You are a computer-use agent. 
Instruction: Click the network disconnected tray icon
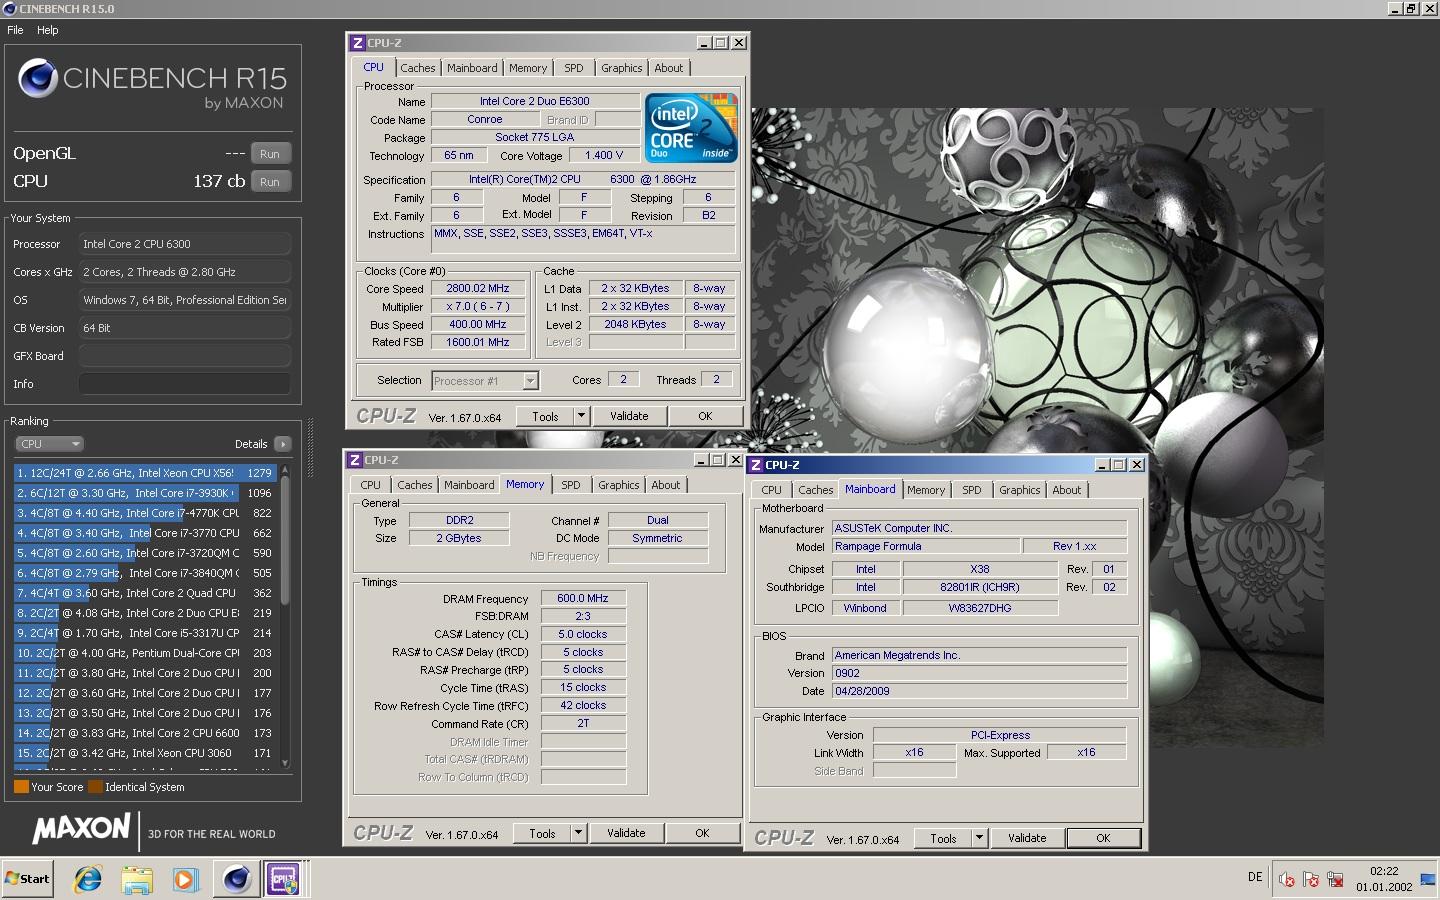pyautogui.click(x=1335, y=880)
